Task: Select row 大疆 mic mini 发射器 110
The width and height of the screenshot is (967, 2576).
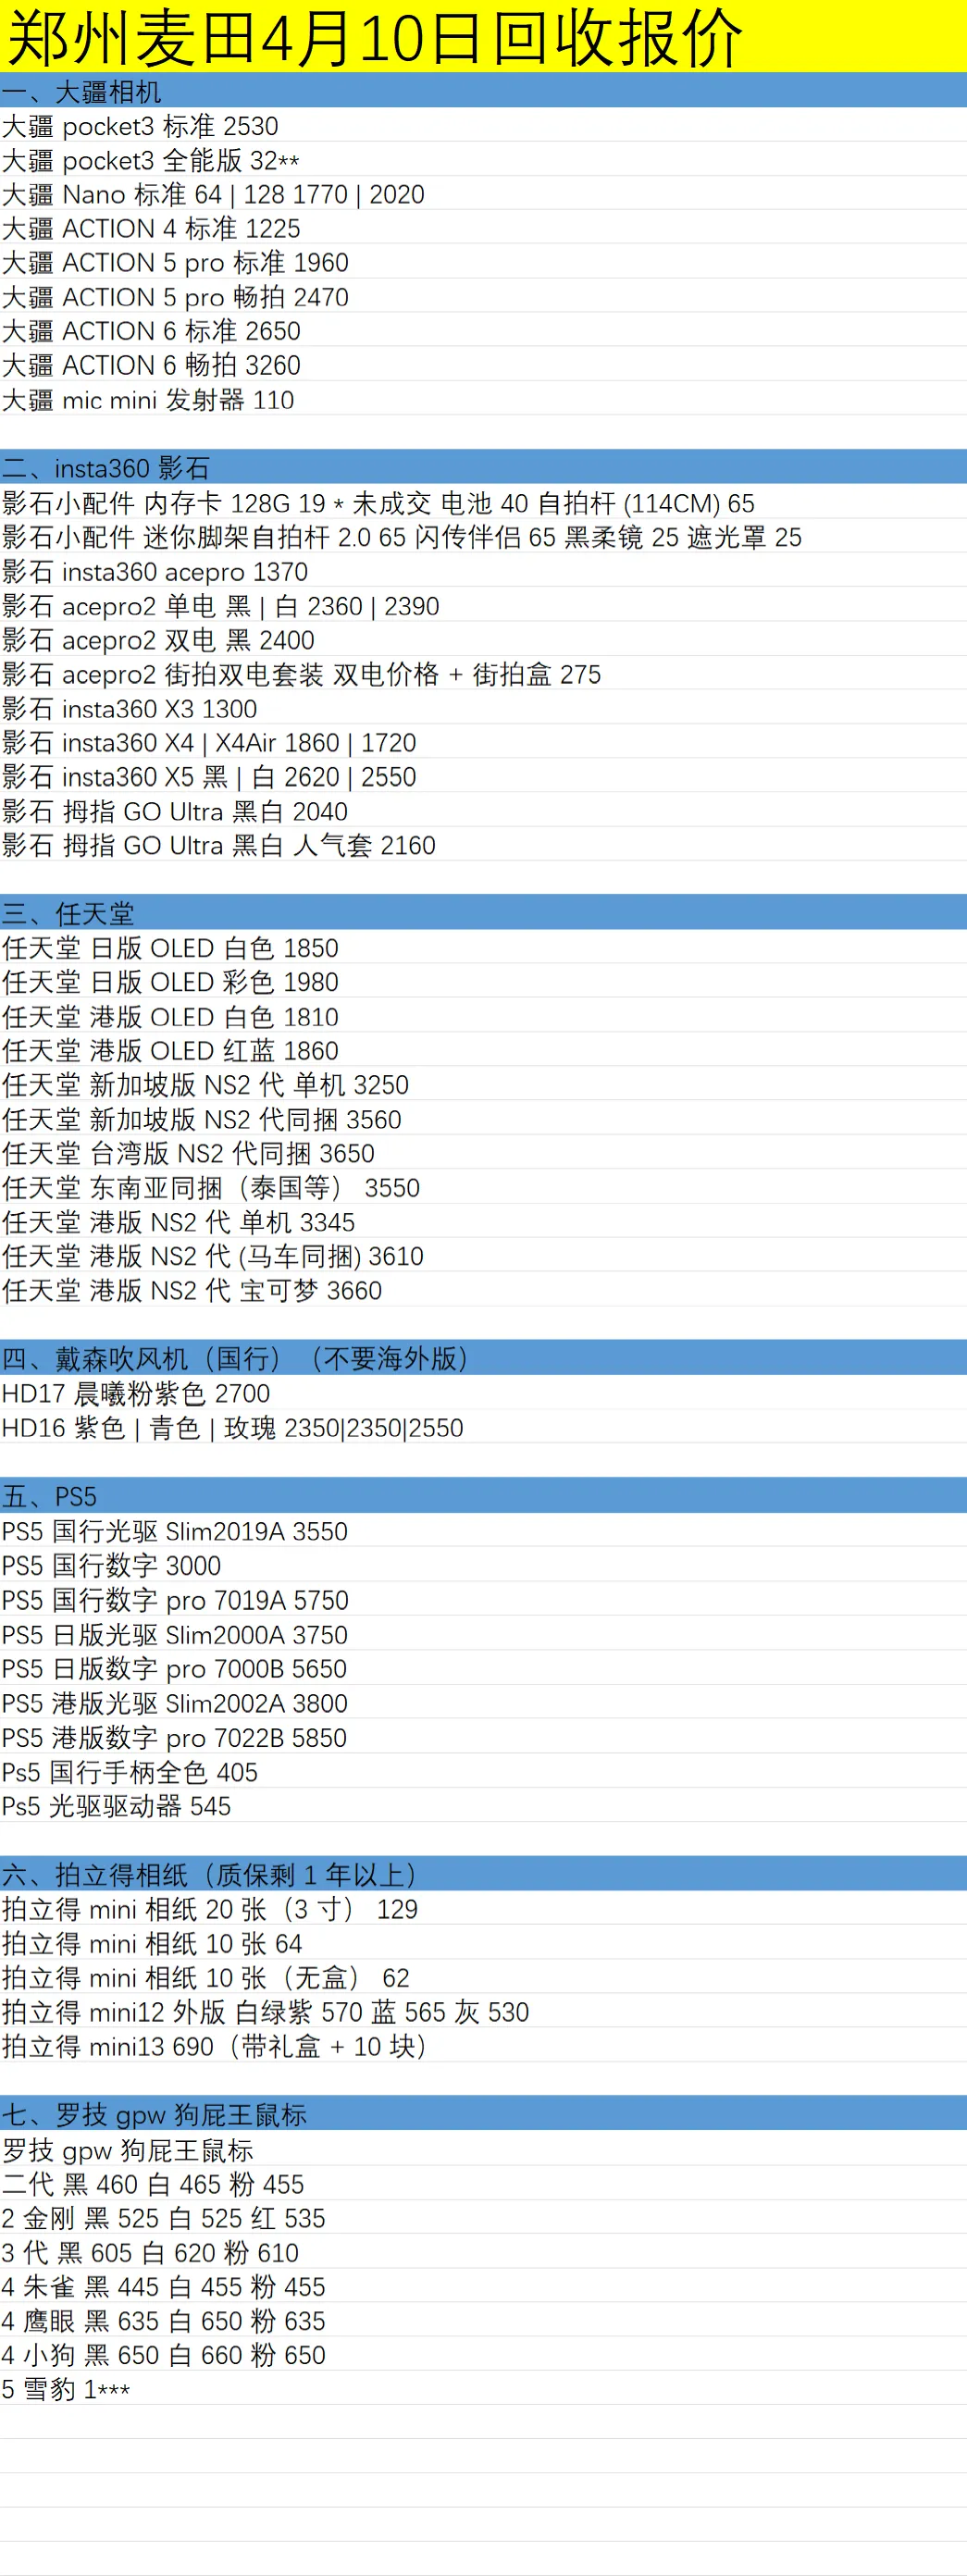Action: (483, 400)
